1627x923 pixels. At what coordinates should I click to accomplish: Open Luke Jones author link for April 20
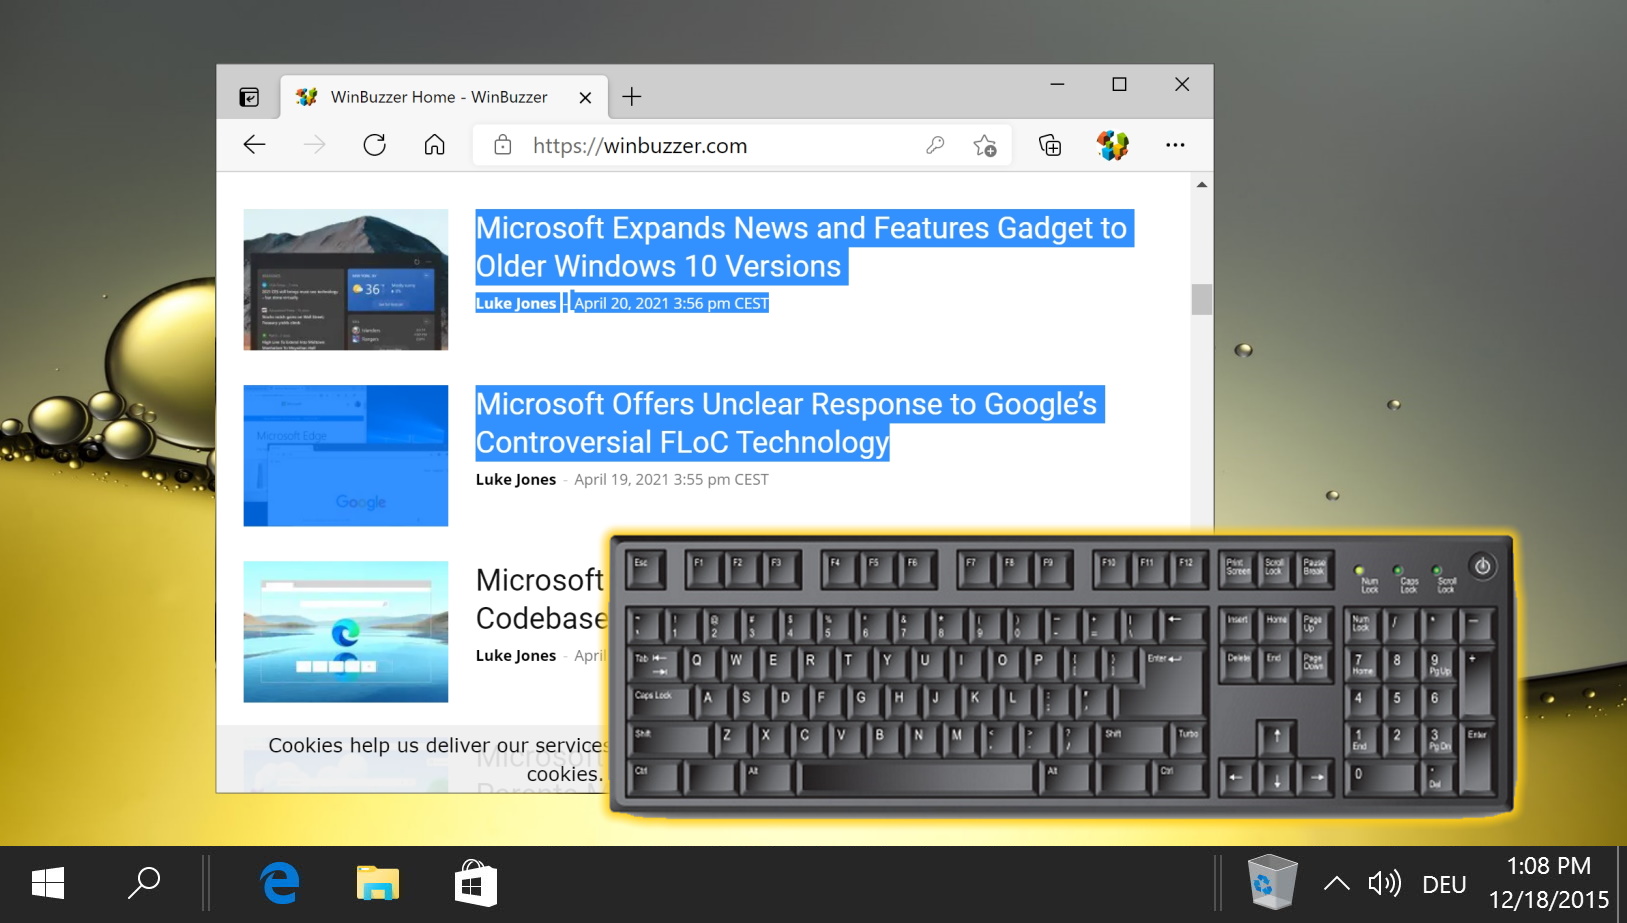pos(516,303)
